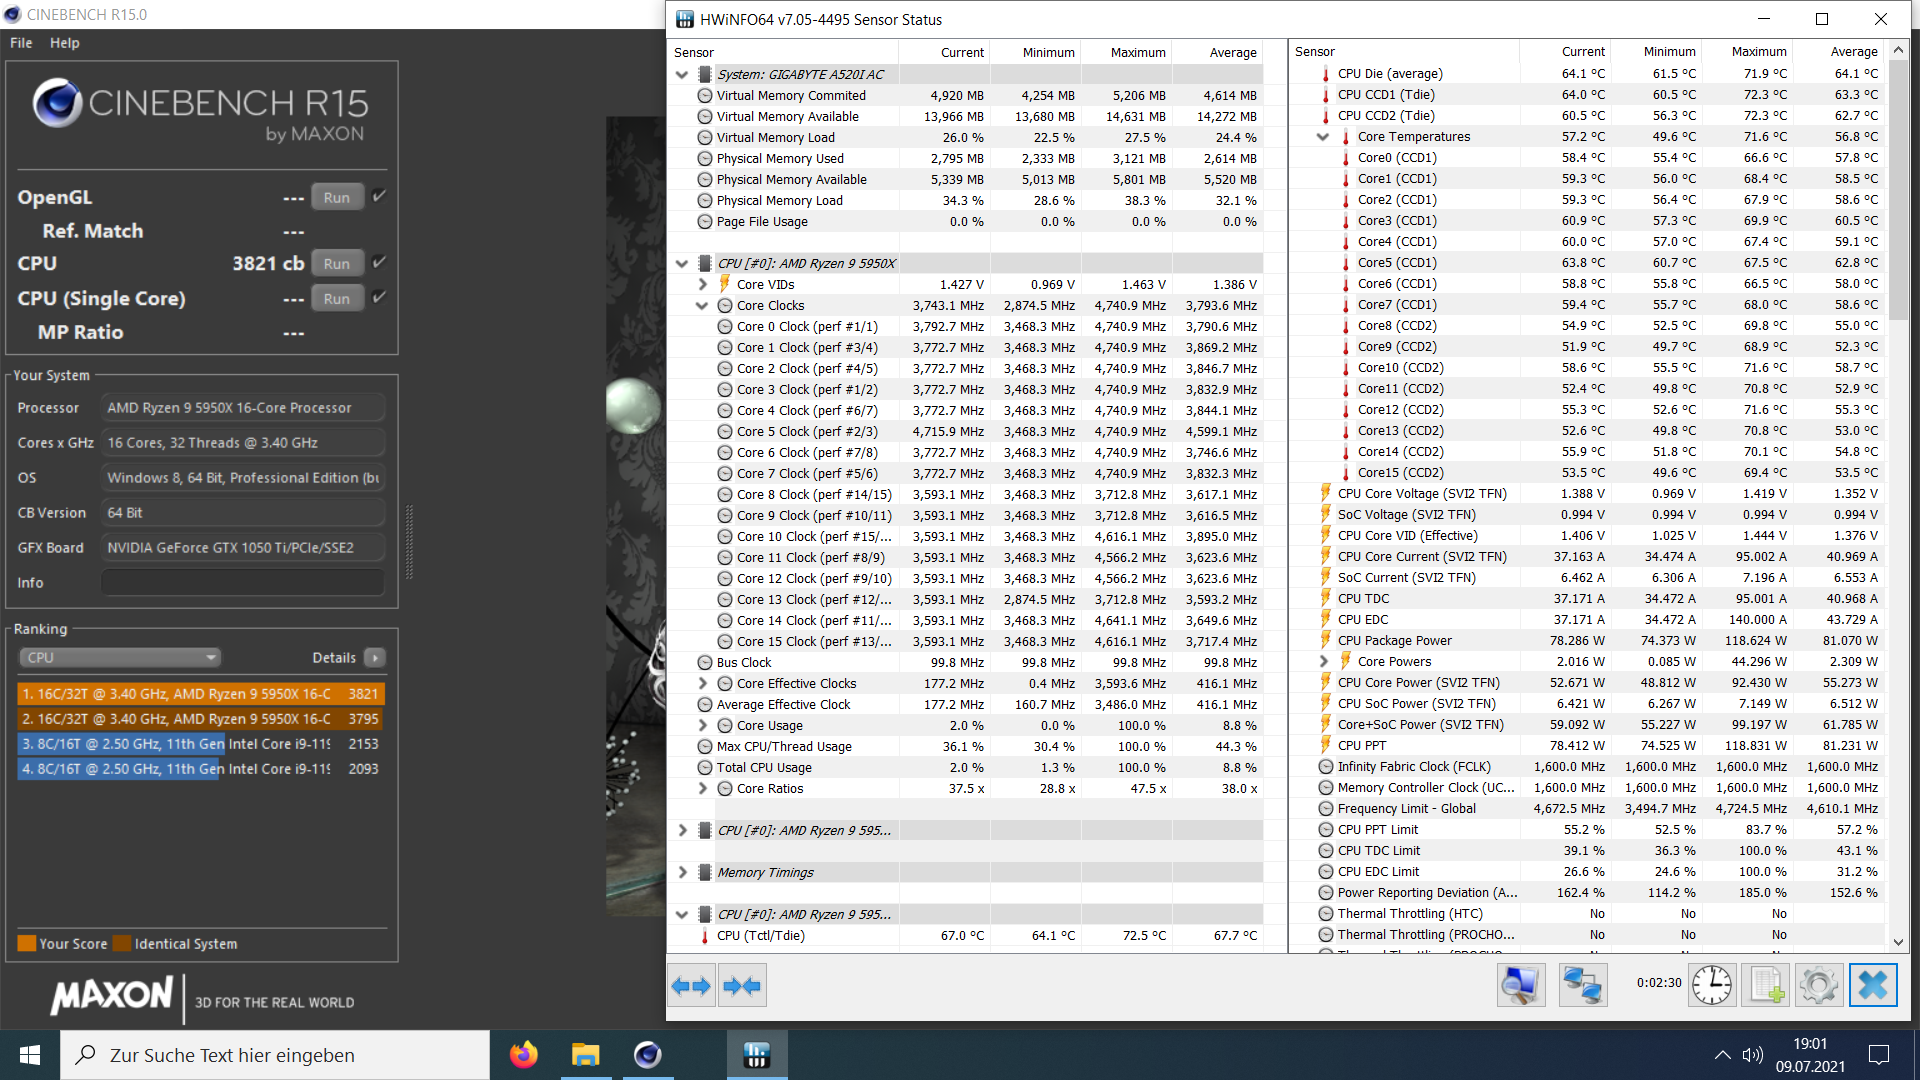Uncheck the CPU (Single Core) checkbox
The width and height of the screenshot is (1920, 1080).
pos(379,297)
